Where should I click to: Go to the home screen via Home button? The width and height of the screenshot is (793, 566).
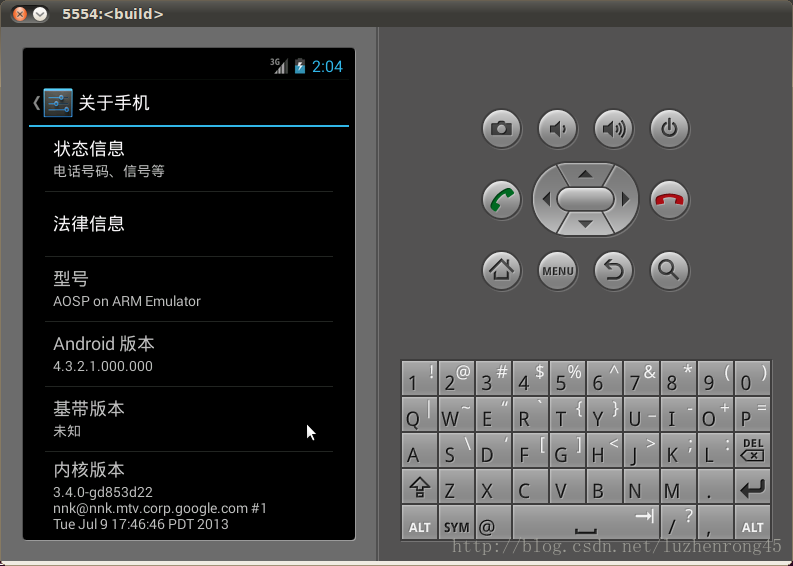[501, 271]
